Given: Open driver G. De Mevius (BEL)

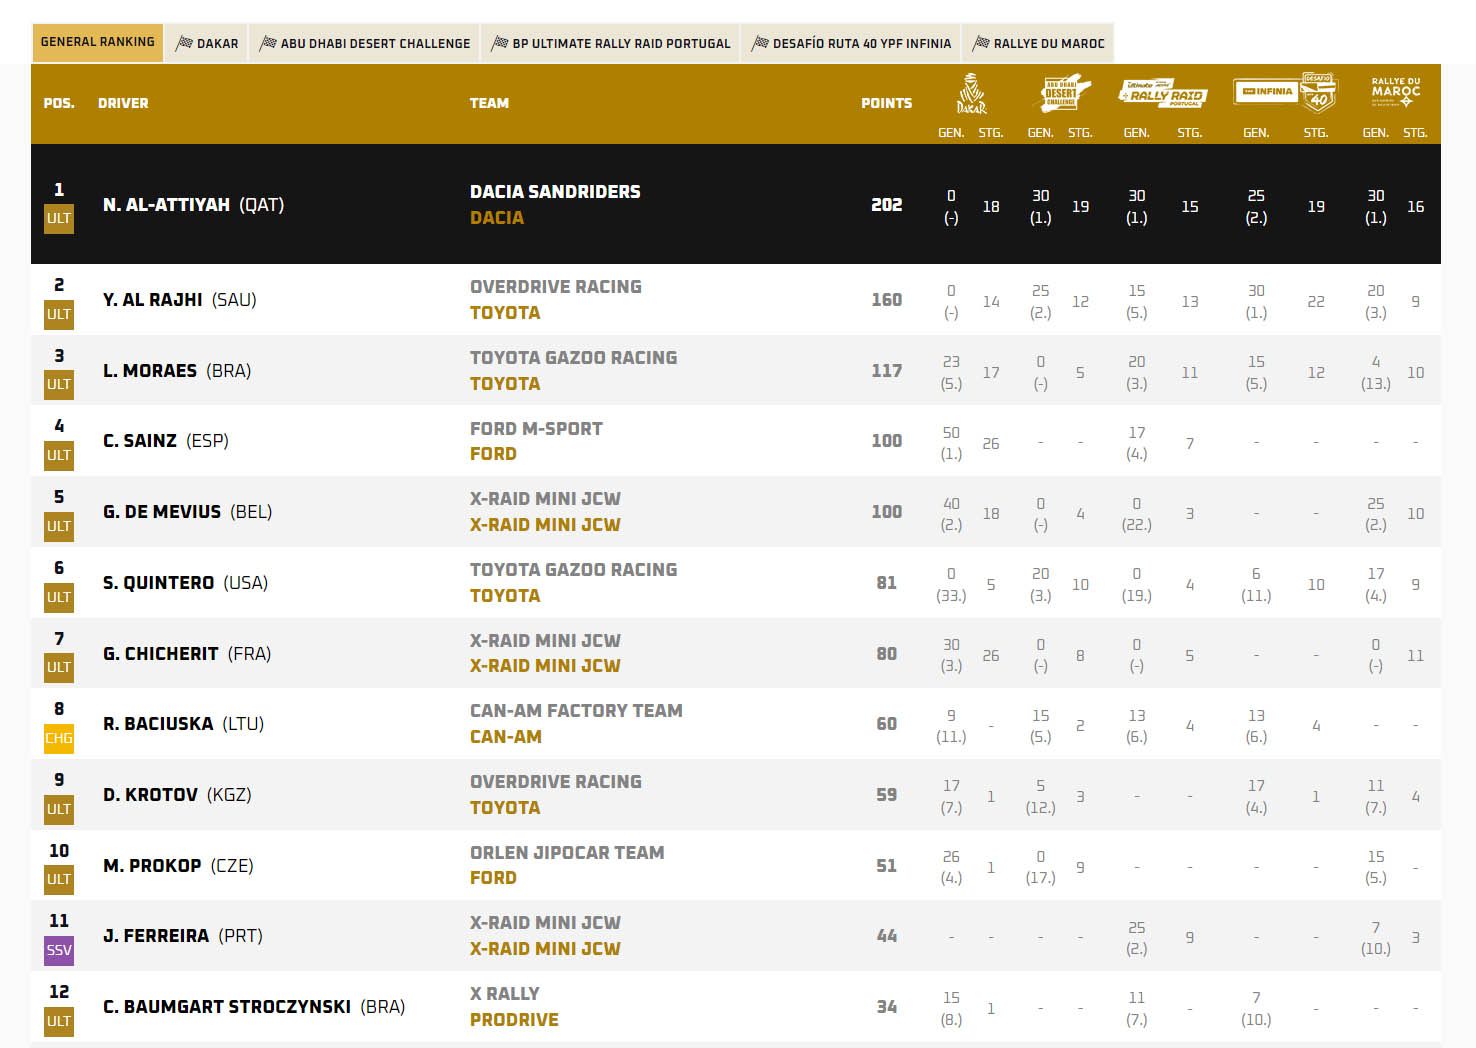Looking at the screenshot, I should point(187,512).
